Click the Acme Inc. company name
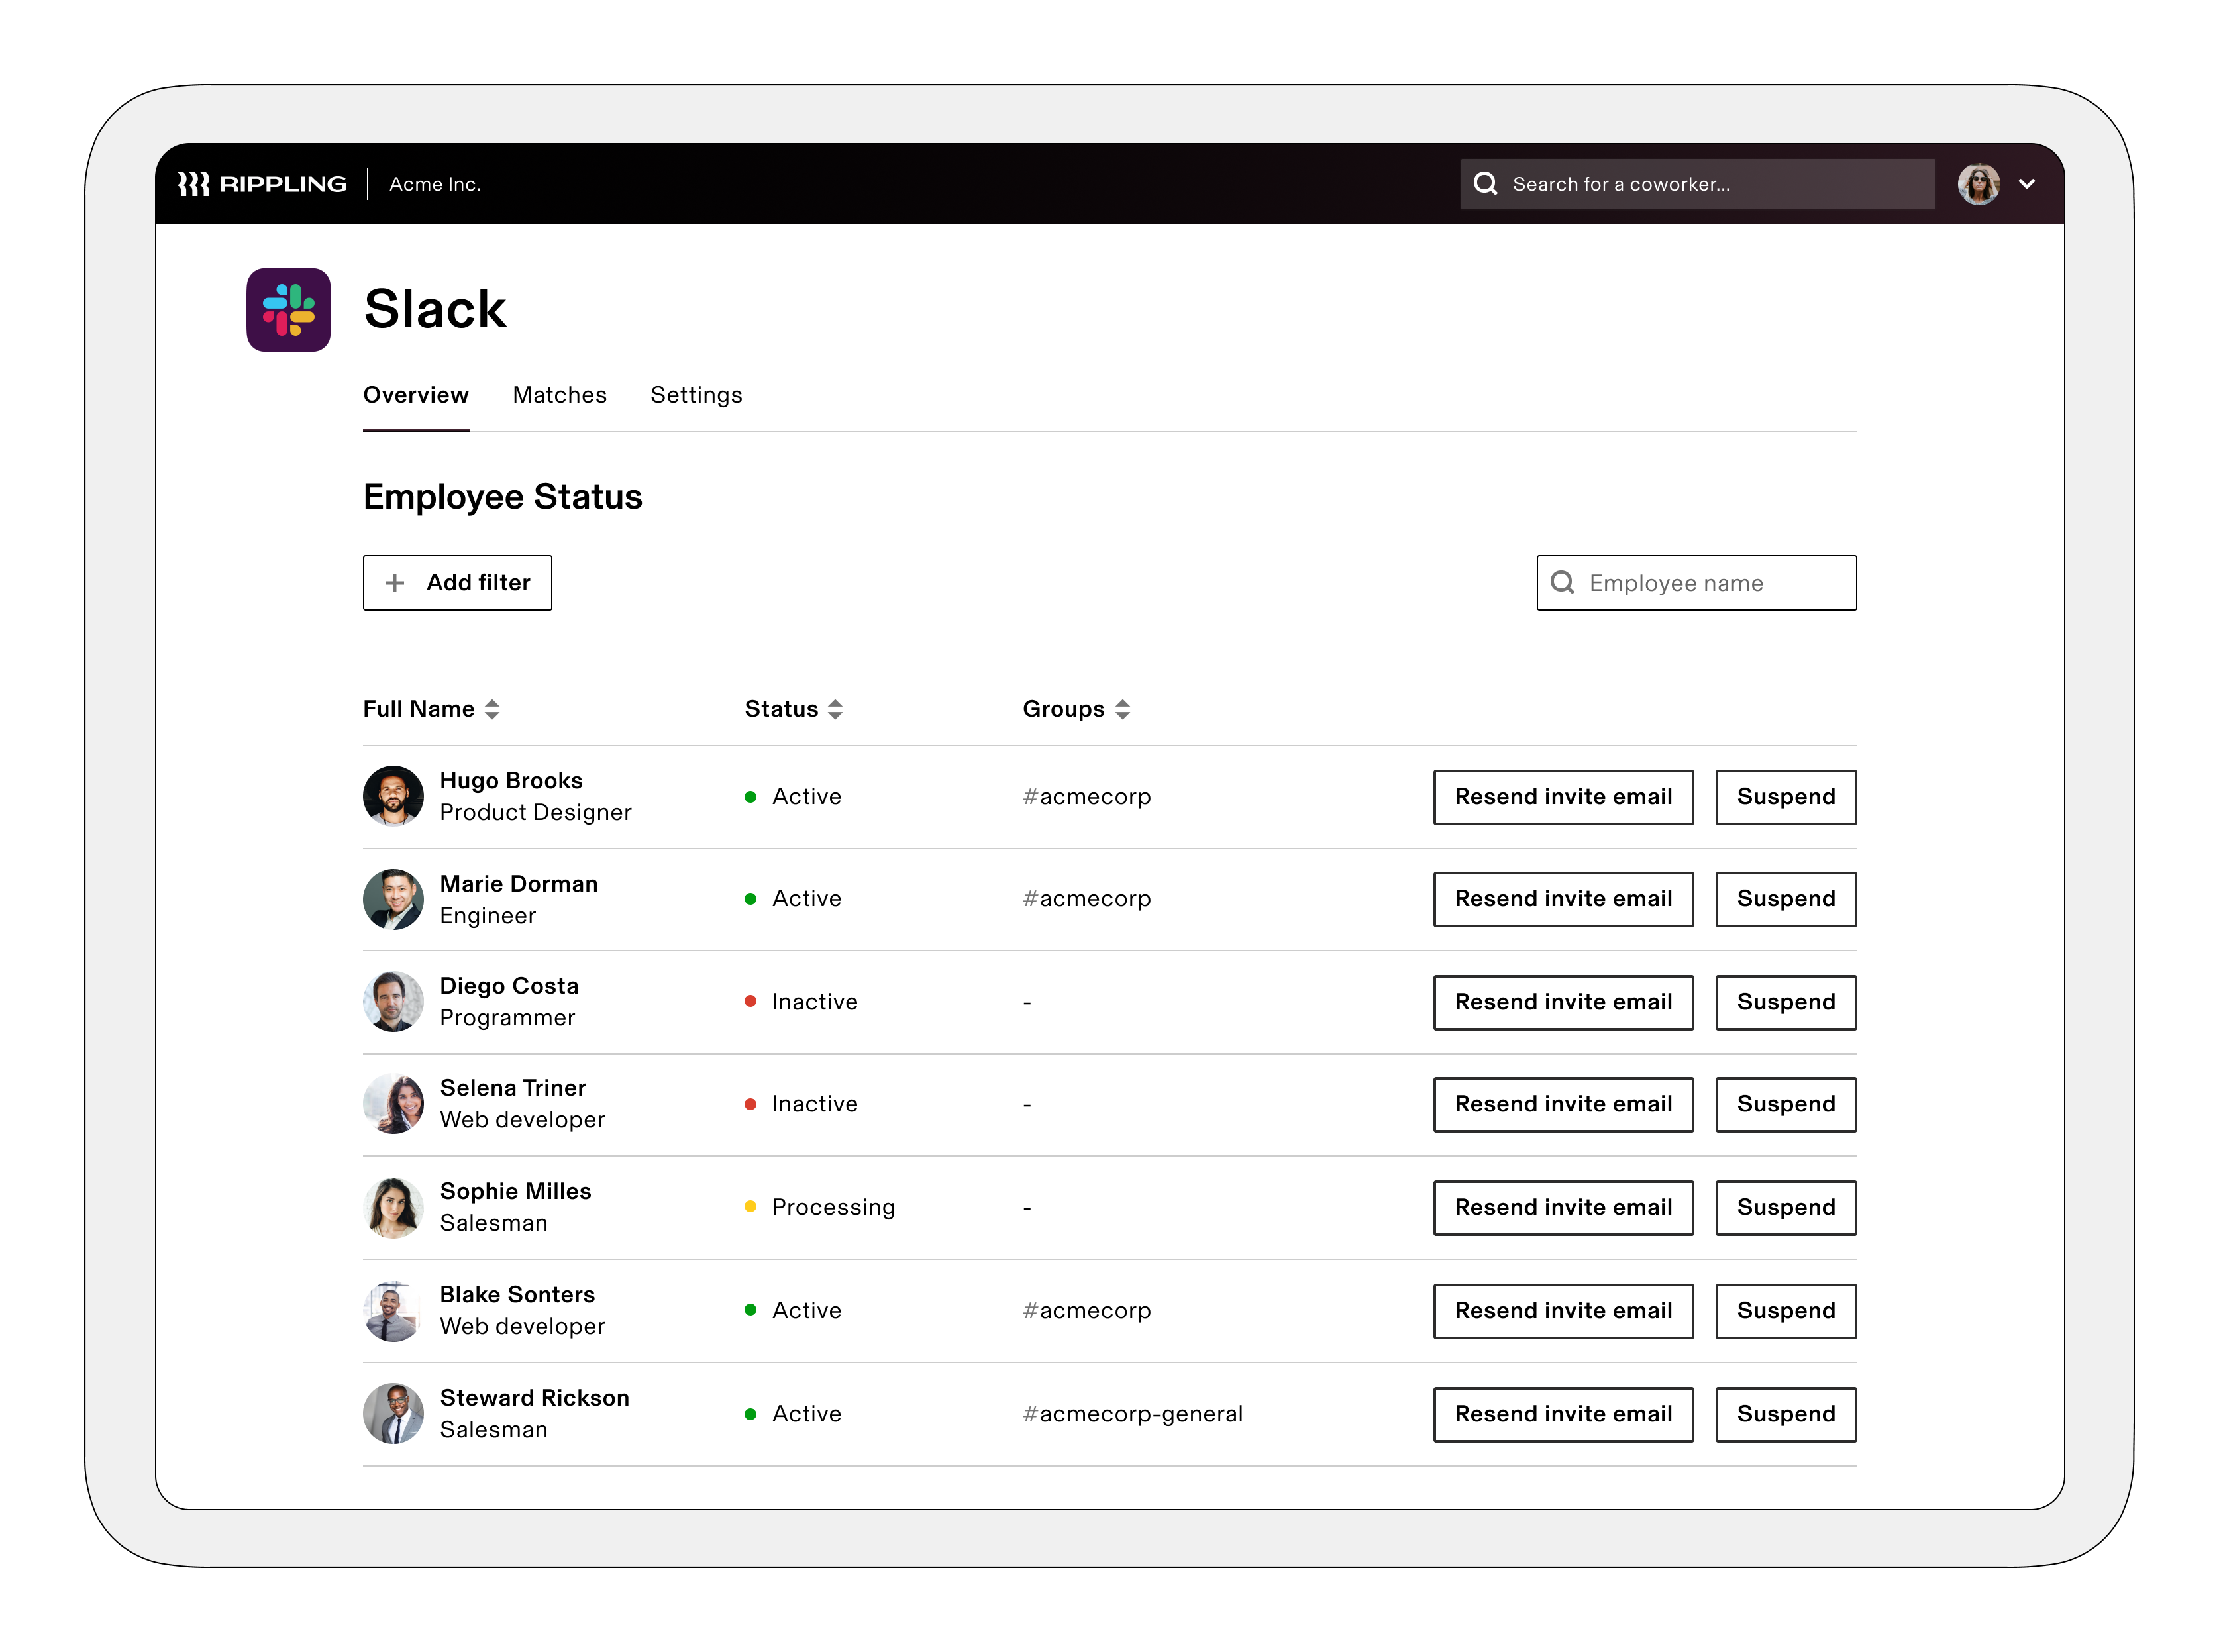The image size is (2219, 1652). [435, 184]
